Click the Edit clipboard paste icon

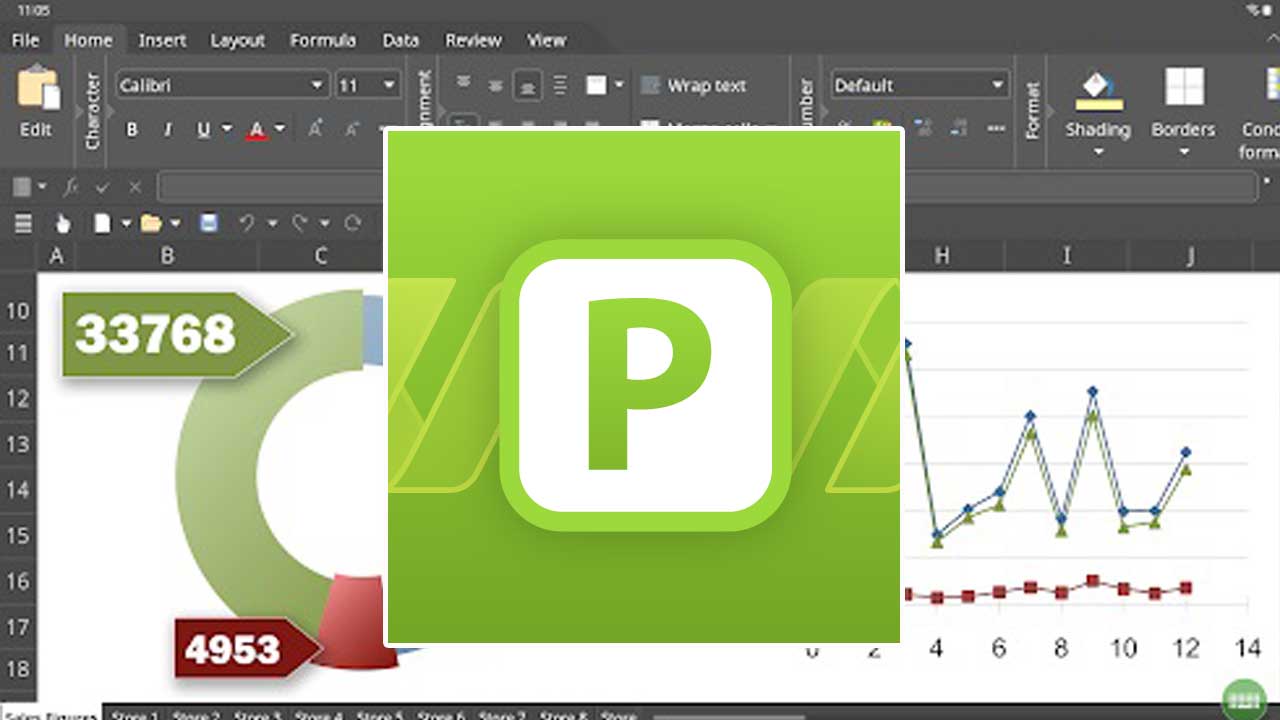click(x=38, y=88)
